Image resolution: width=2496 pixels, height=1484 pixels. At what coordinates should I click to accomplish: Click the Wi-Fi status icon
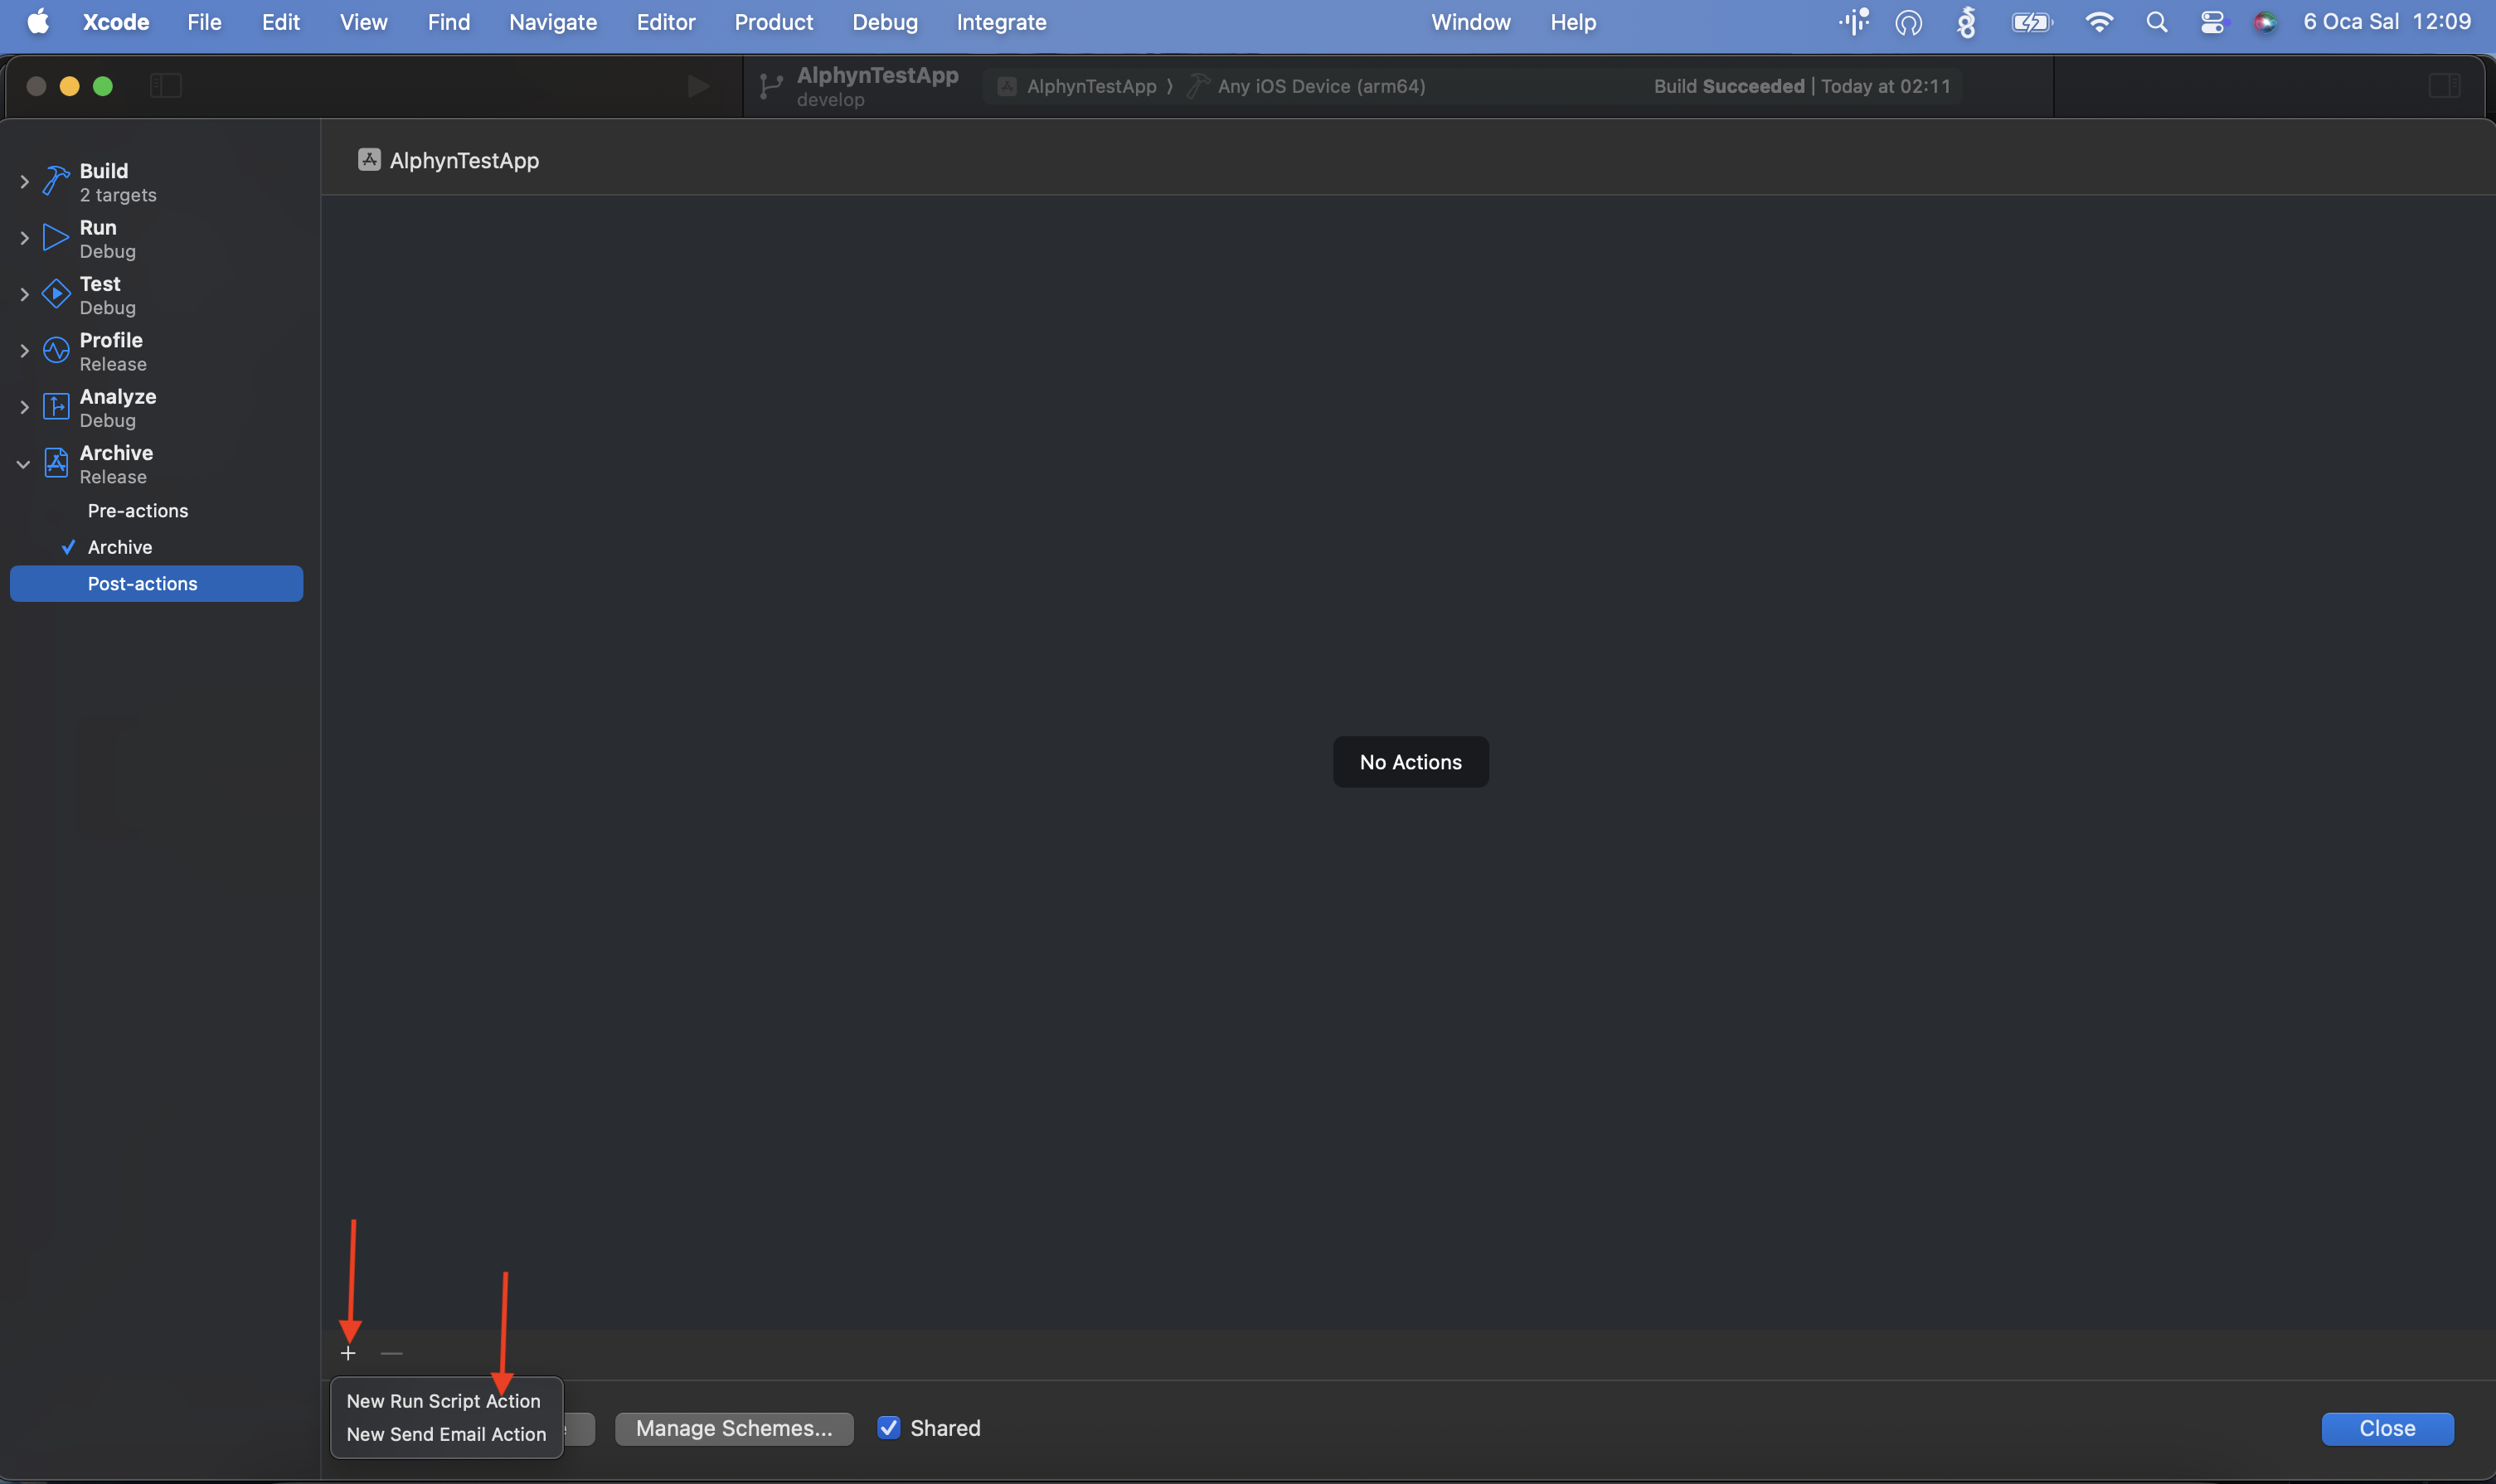click(x=2099, y=22)
